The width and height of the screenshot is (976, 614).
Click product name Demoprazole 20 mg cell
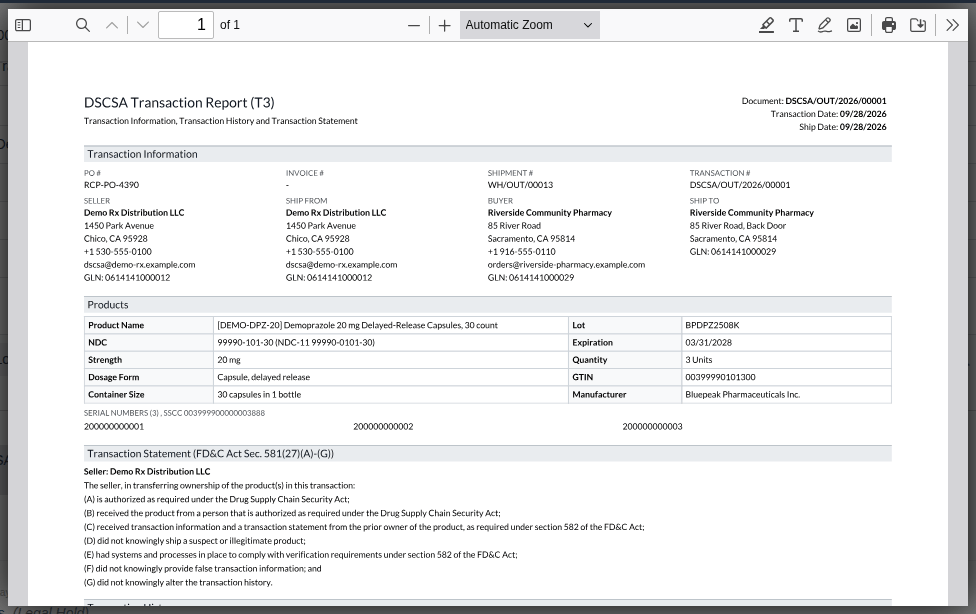(391, 325)
